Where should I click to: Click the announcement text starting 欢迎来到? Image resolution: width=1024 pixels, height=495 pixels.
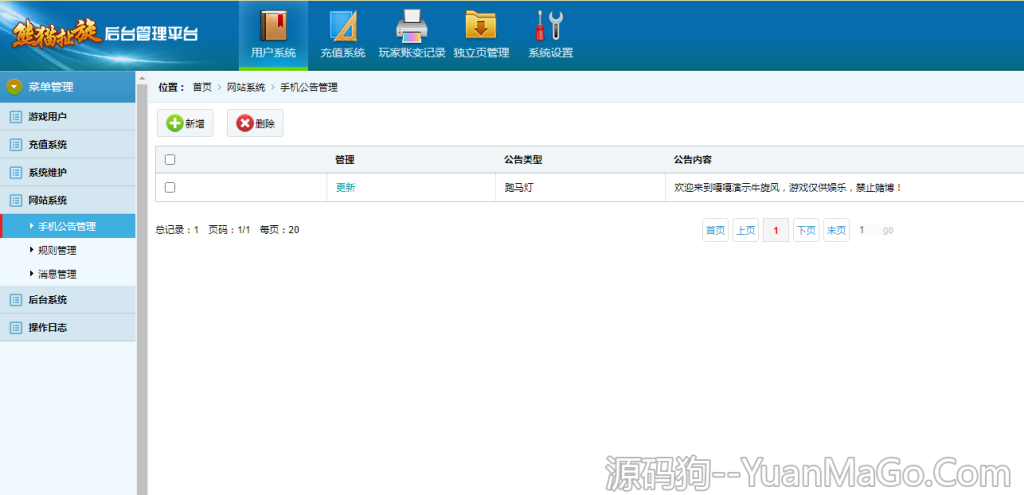[x=788, y=187]
